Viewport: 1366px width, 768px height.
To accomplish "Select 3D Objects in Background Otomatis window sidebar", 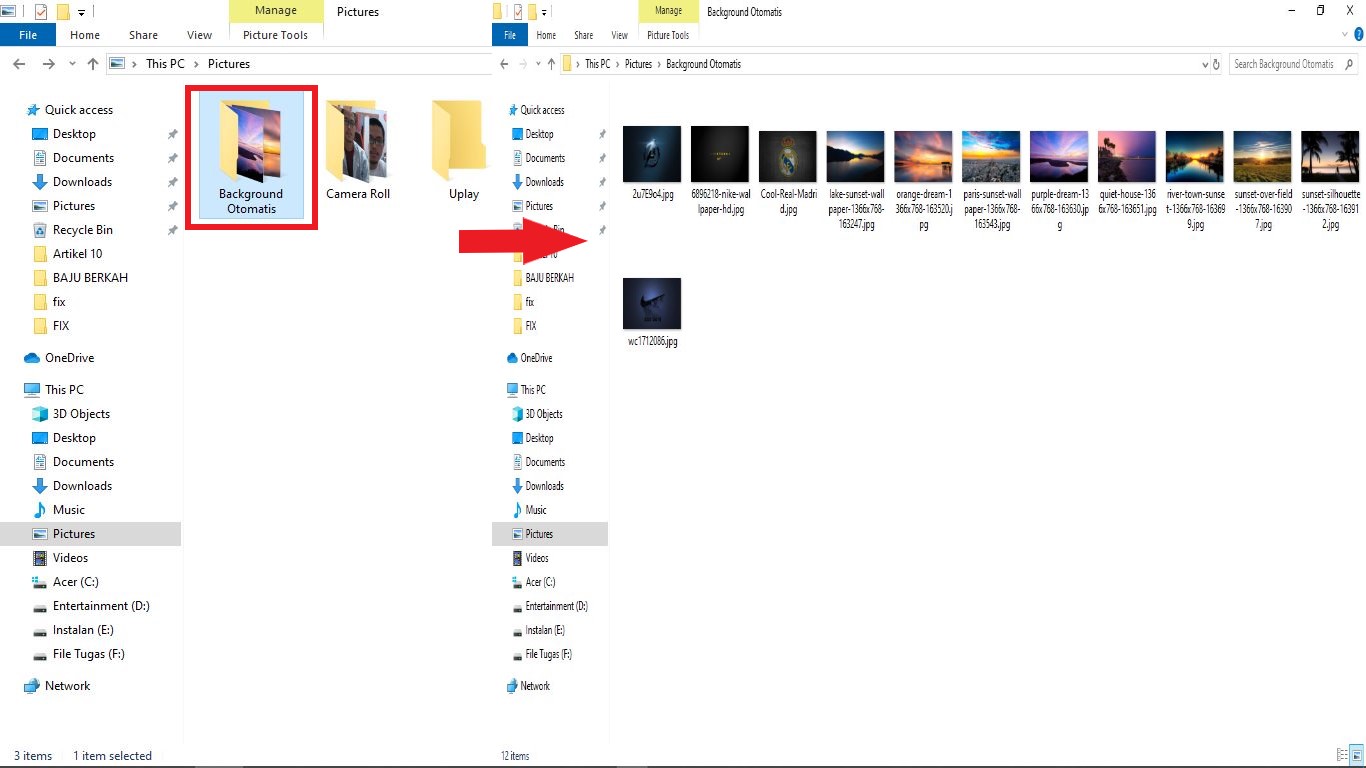I will [543, 414].
